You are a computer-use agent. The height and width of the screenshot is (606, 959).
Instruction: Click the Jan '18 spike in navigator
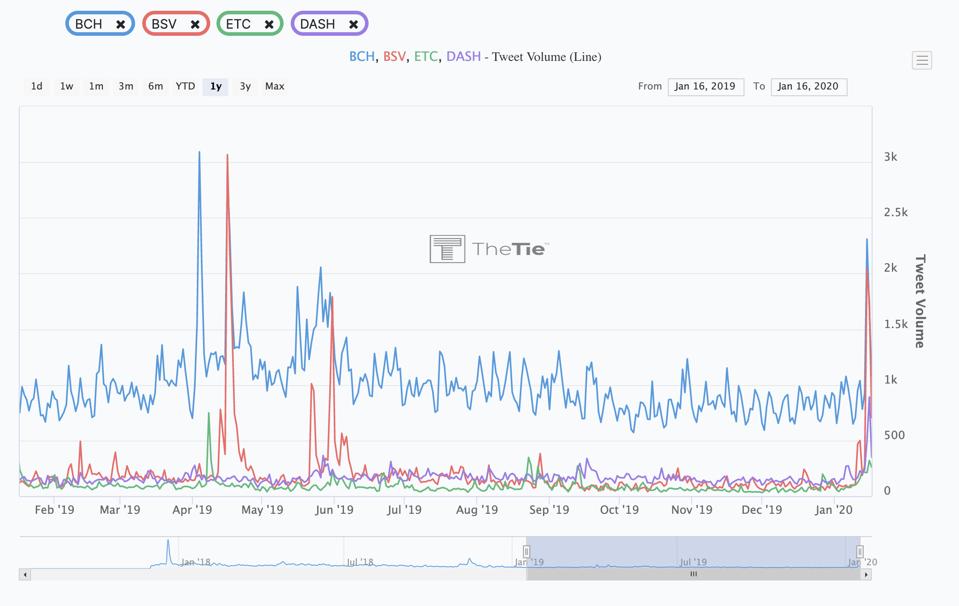168,541
